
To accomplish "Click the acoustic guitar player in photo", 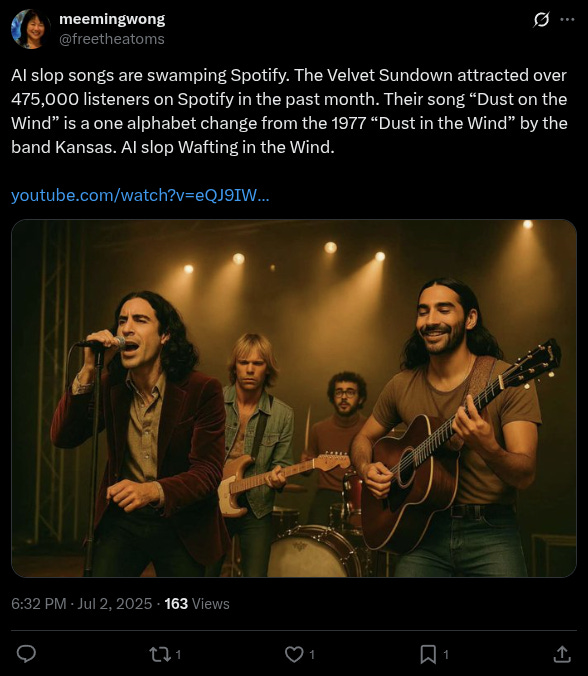I will coord(448,427).
